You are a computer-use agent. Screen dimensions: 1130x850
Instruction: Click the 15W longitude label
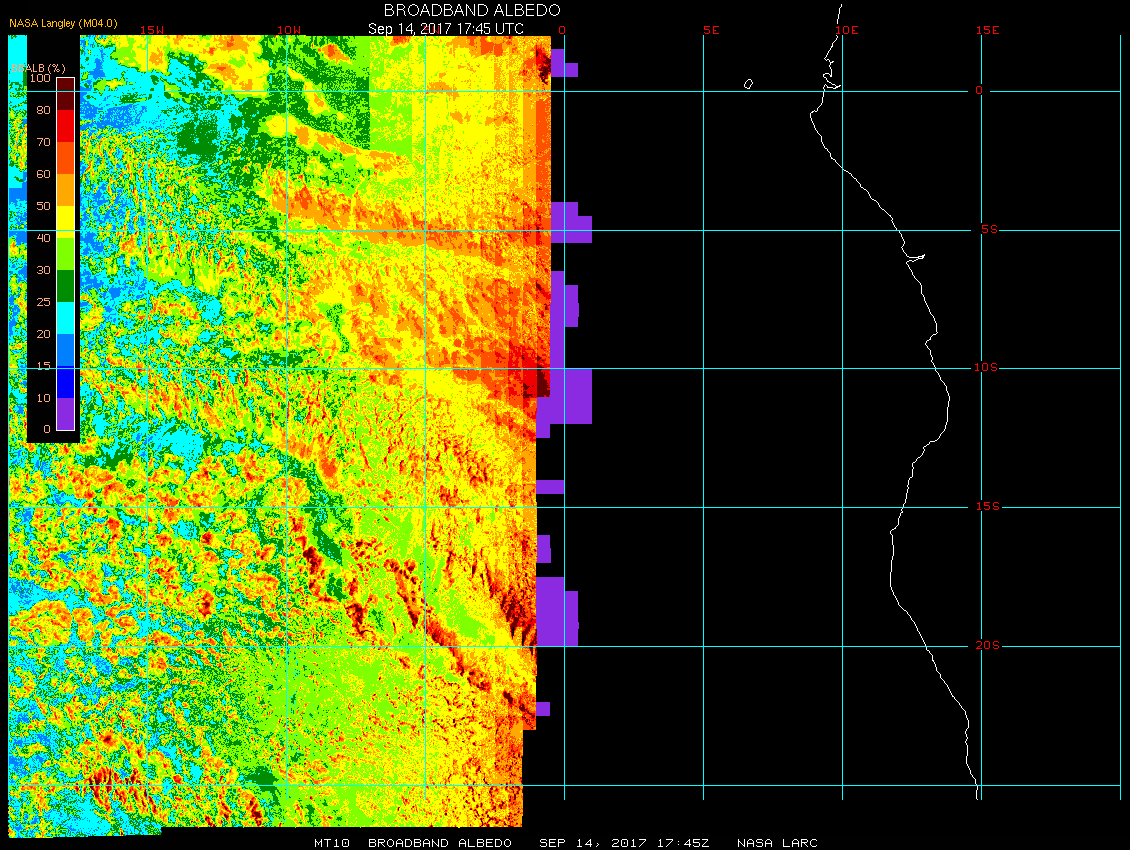click(151, 30)
